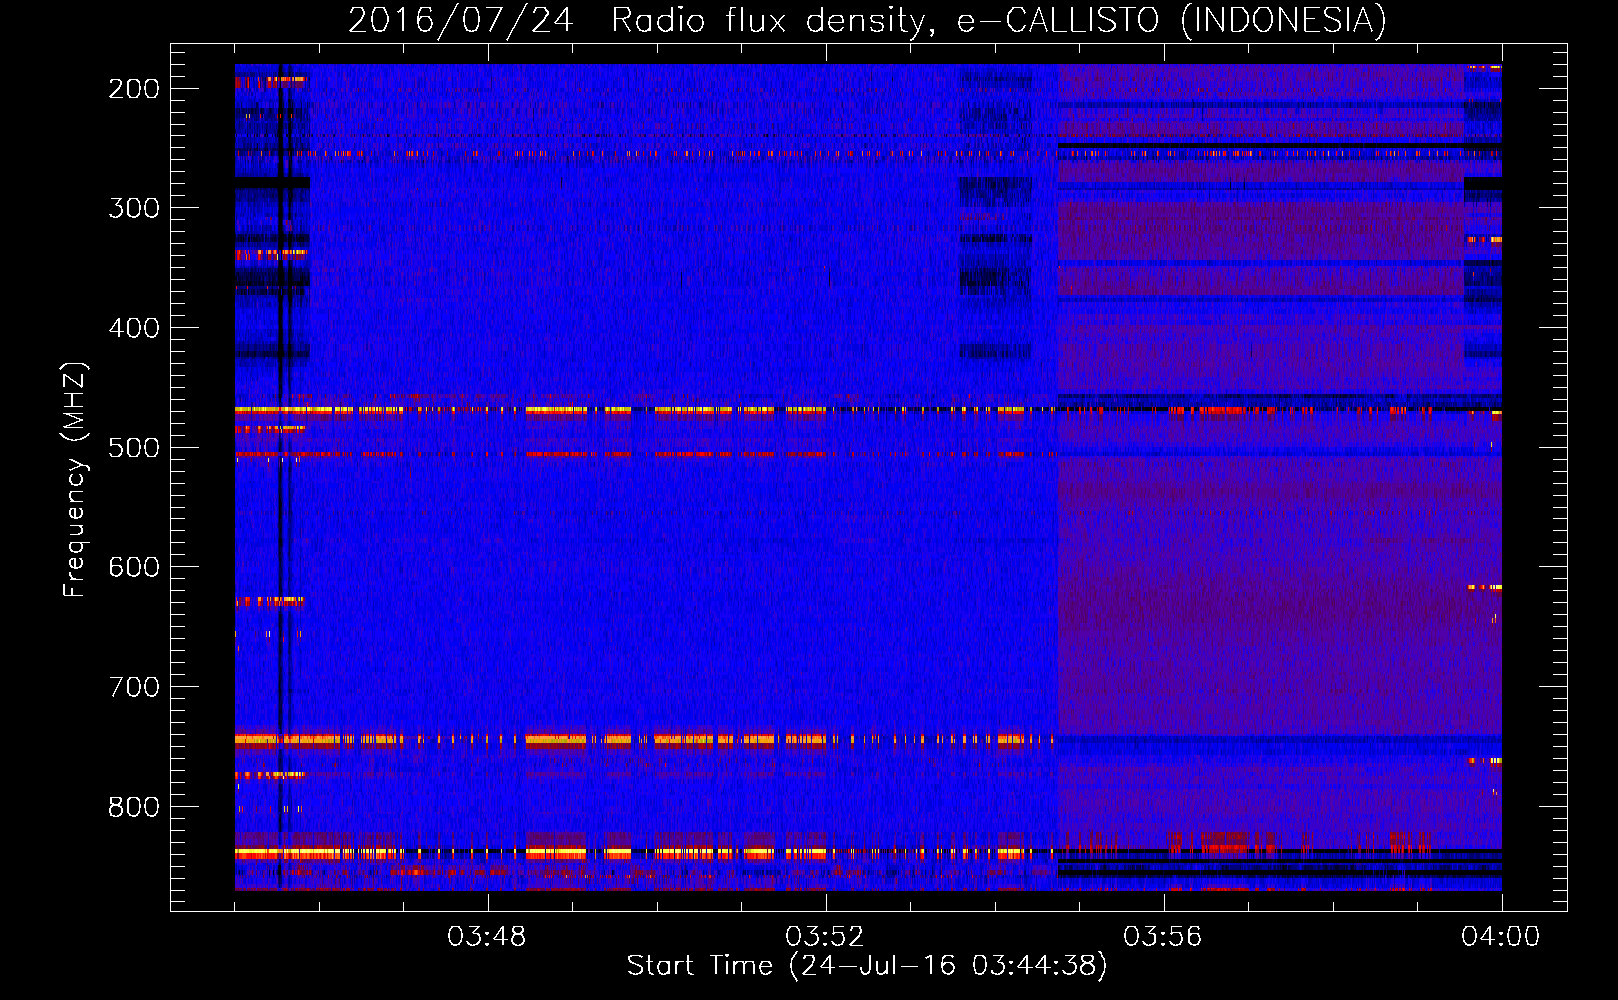Click the 600 frequency tick label

tap(134, 567)
